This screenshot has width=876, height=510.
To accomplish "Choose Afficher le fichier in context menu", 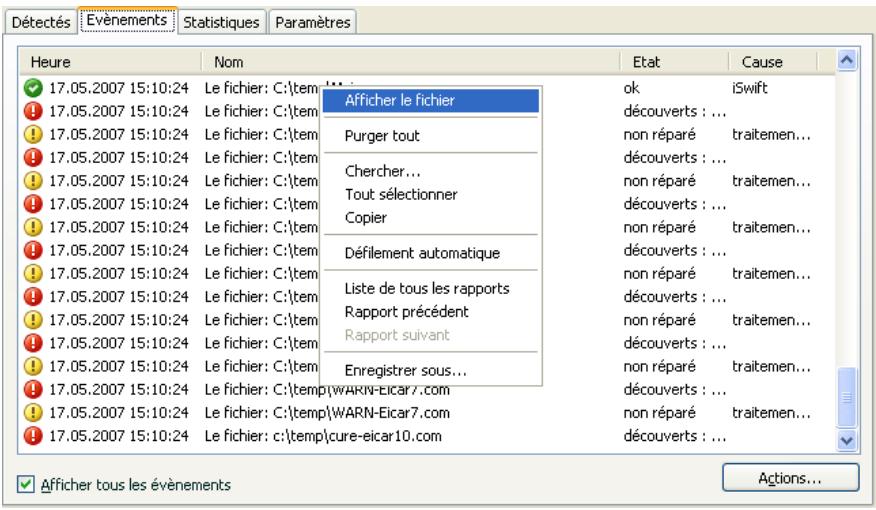I will click(431, 101).
